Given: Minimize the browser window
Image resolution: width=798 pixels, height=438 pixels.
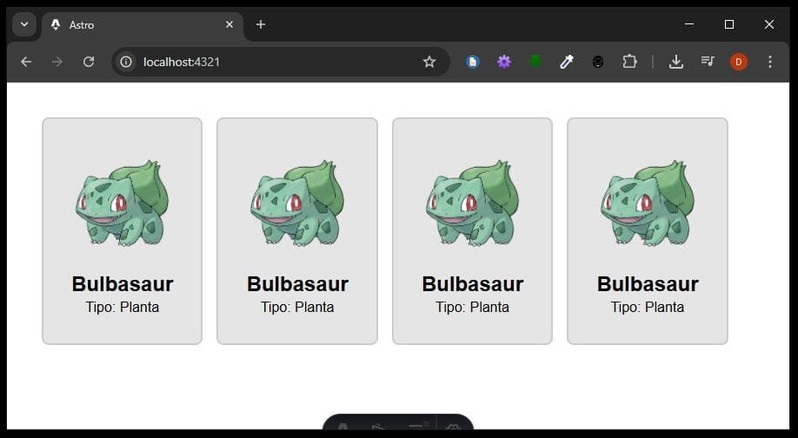Looking at the screenshot, I should pyautogui.click(x=690, y=24).
